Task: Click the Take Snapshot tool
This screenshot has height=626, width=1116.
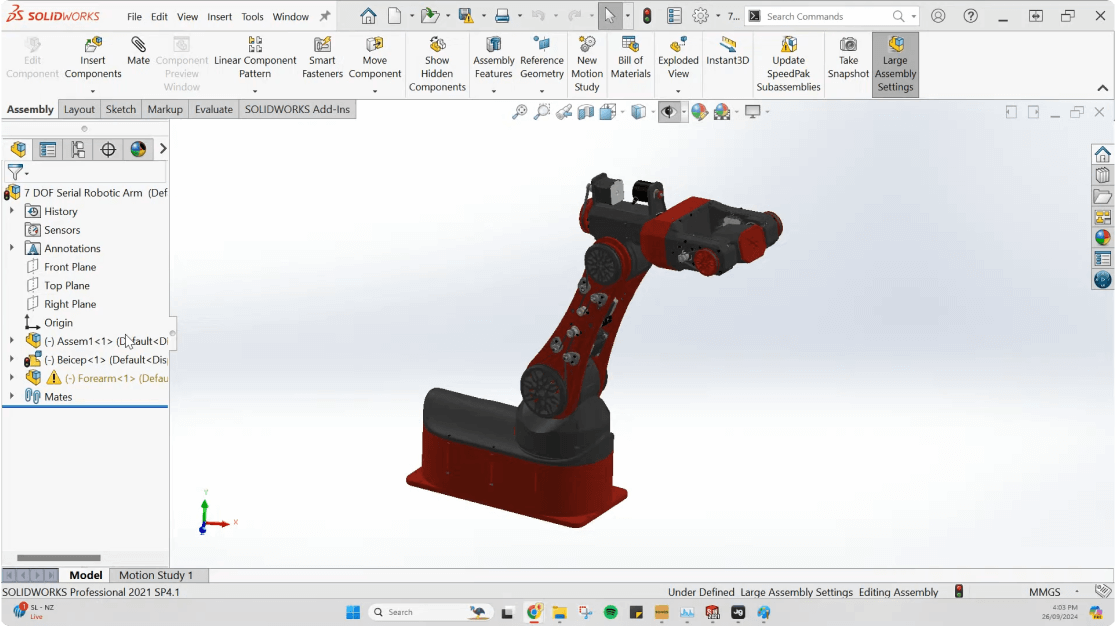Action: [x=848, y=58]
